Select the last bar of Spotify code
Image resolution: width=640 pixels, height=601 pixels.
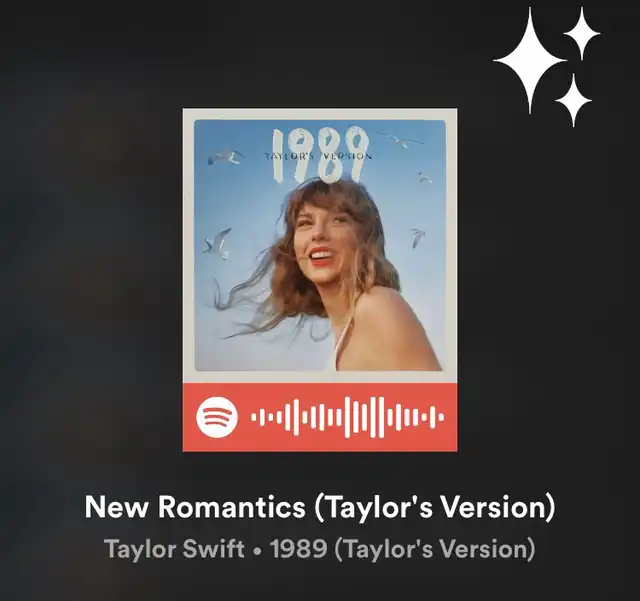click(441, 417)
